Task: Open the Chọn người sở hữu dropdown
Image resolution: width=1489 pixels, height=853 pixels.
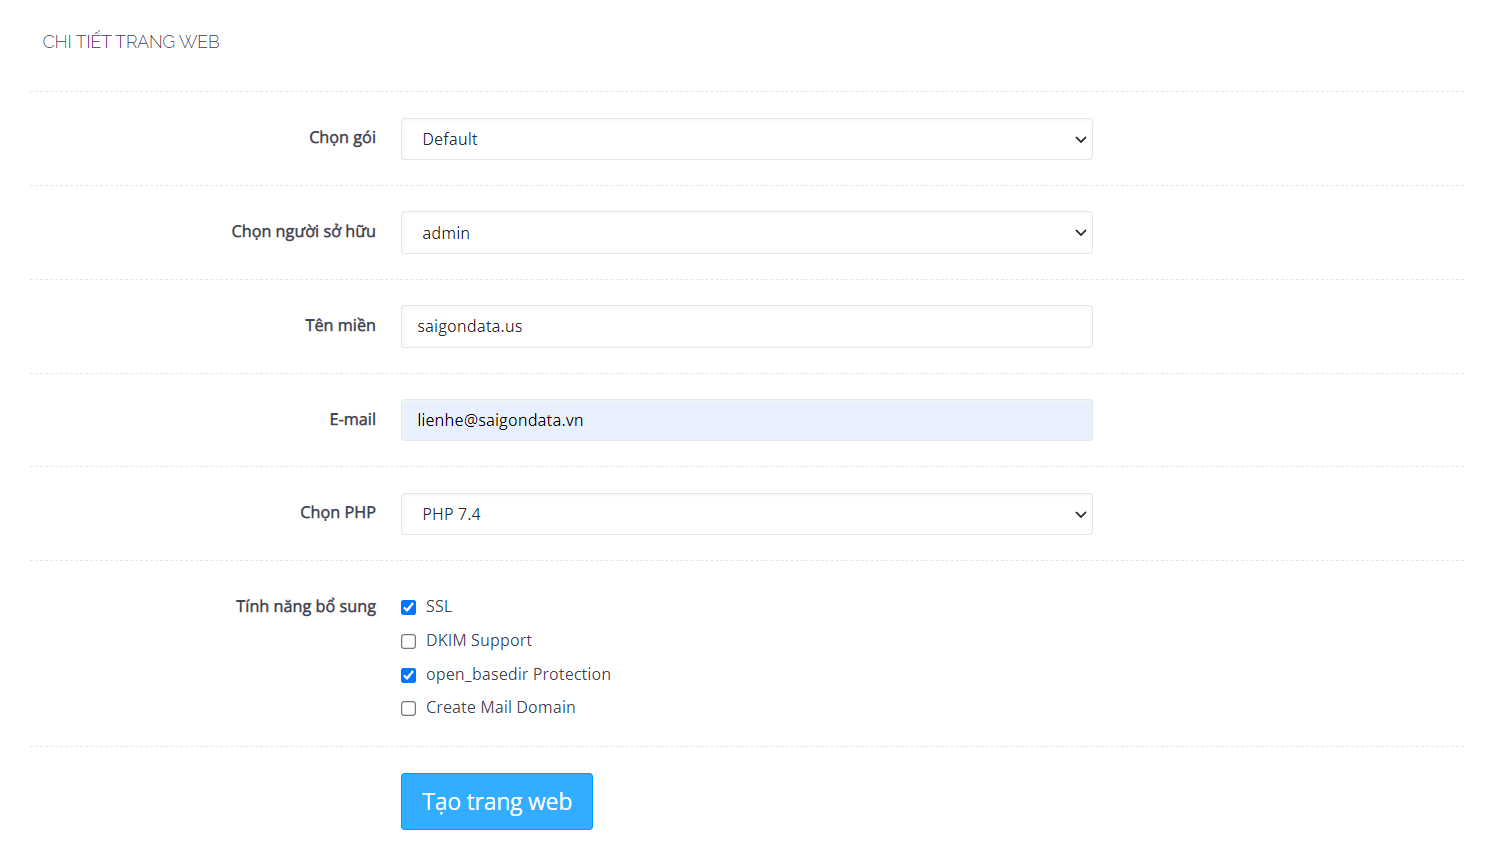Action: (x=746, y=233)
